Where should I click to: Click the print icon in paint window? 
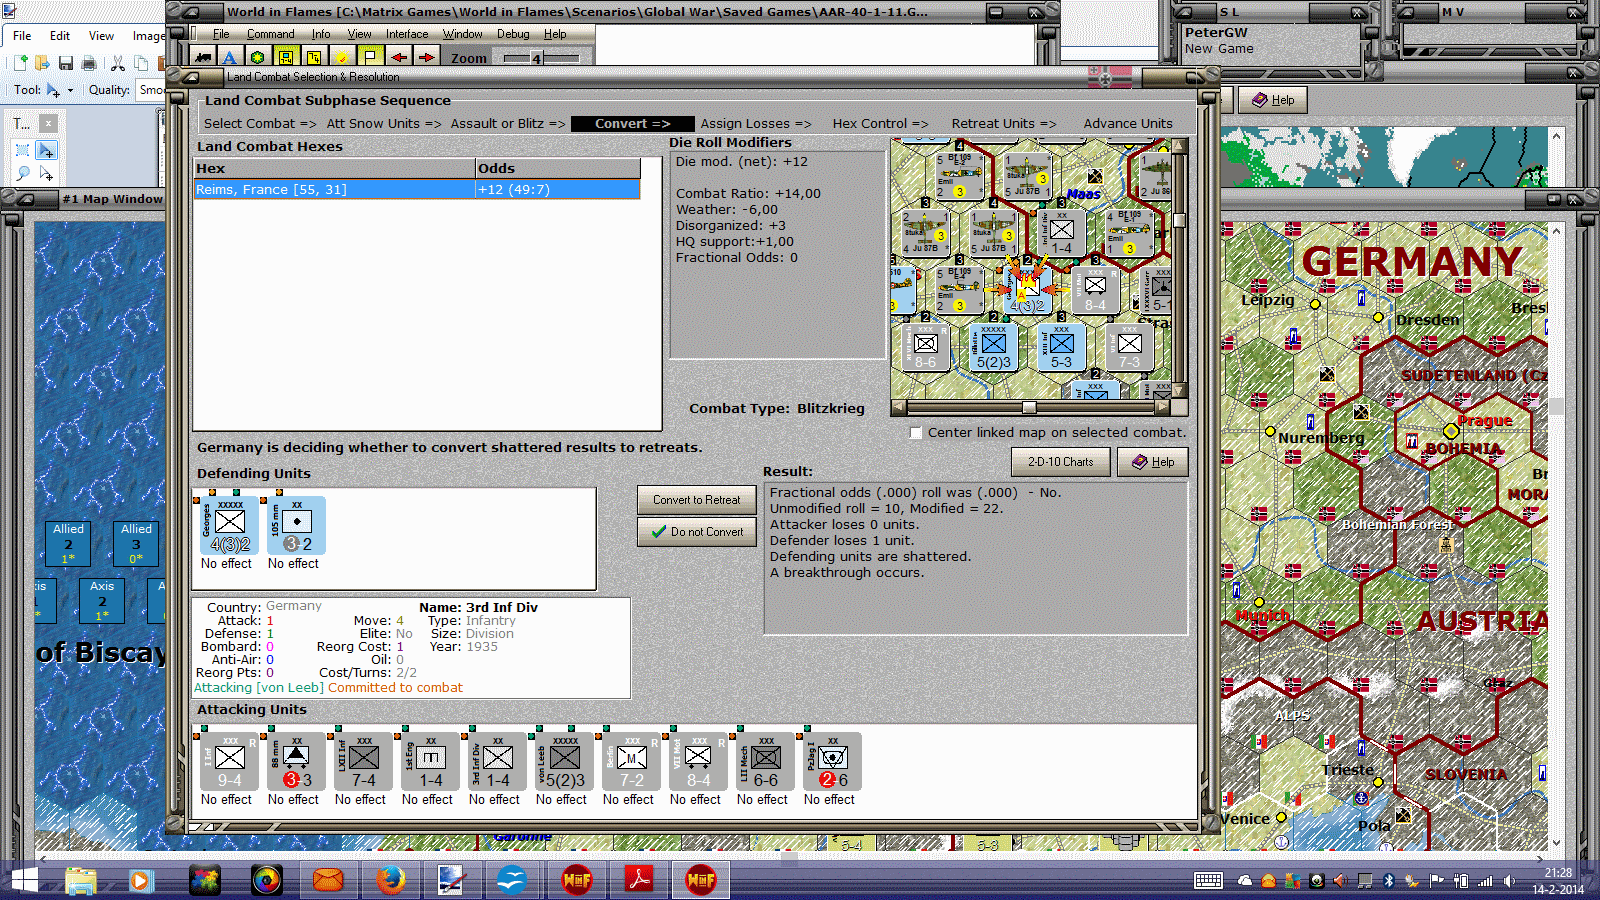(89, 63)
